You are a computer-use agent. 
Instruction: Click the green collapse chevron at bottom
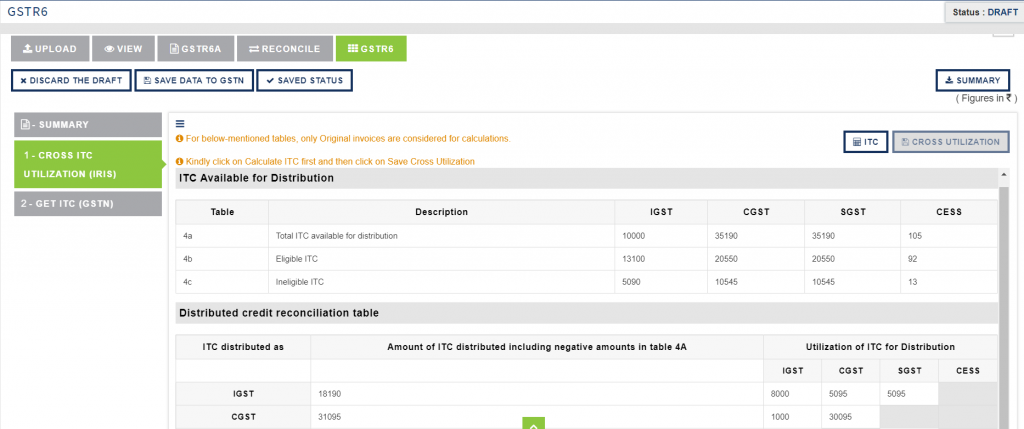coord(534,423)
